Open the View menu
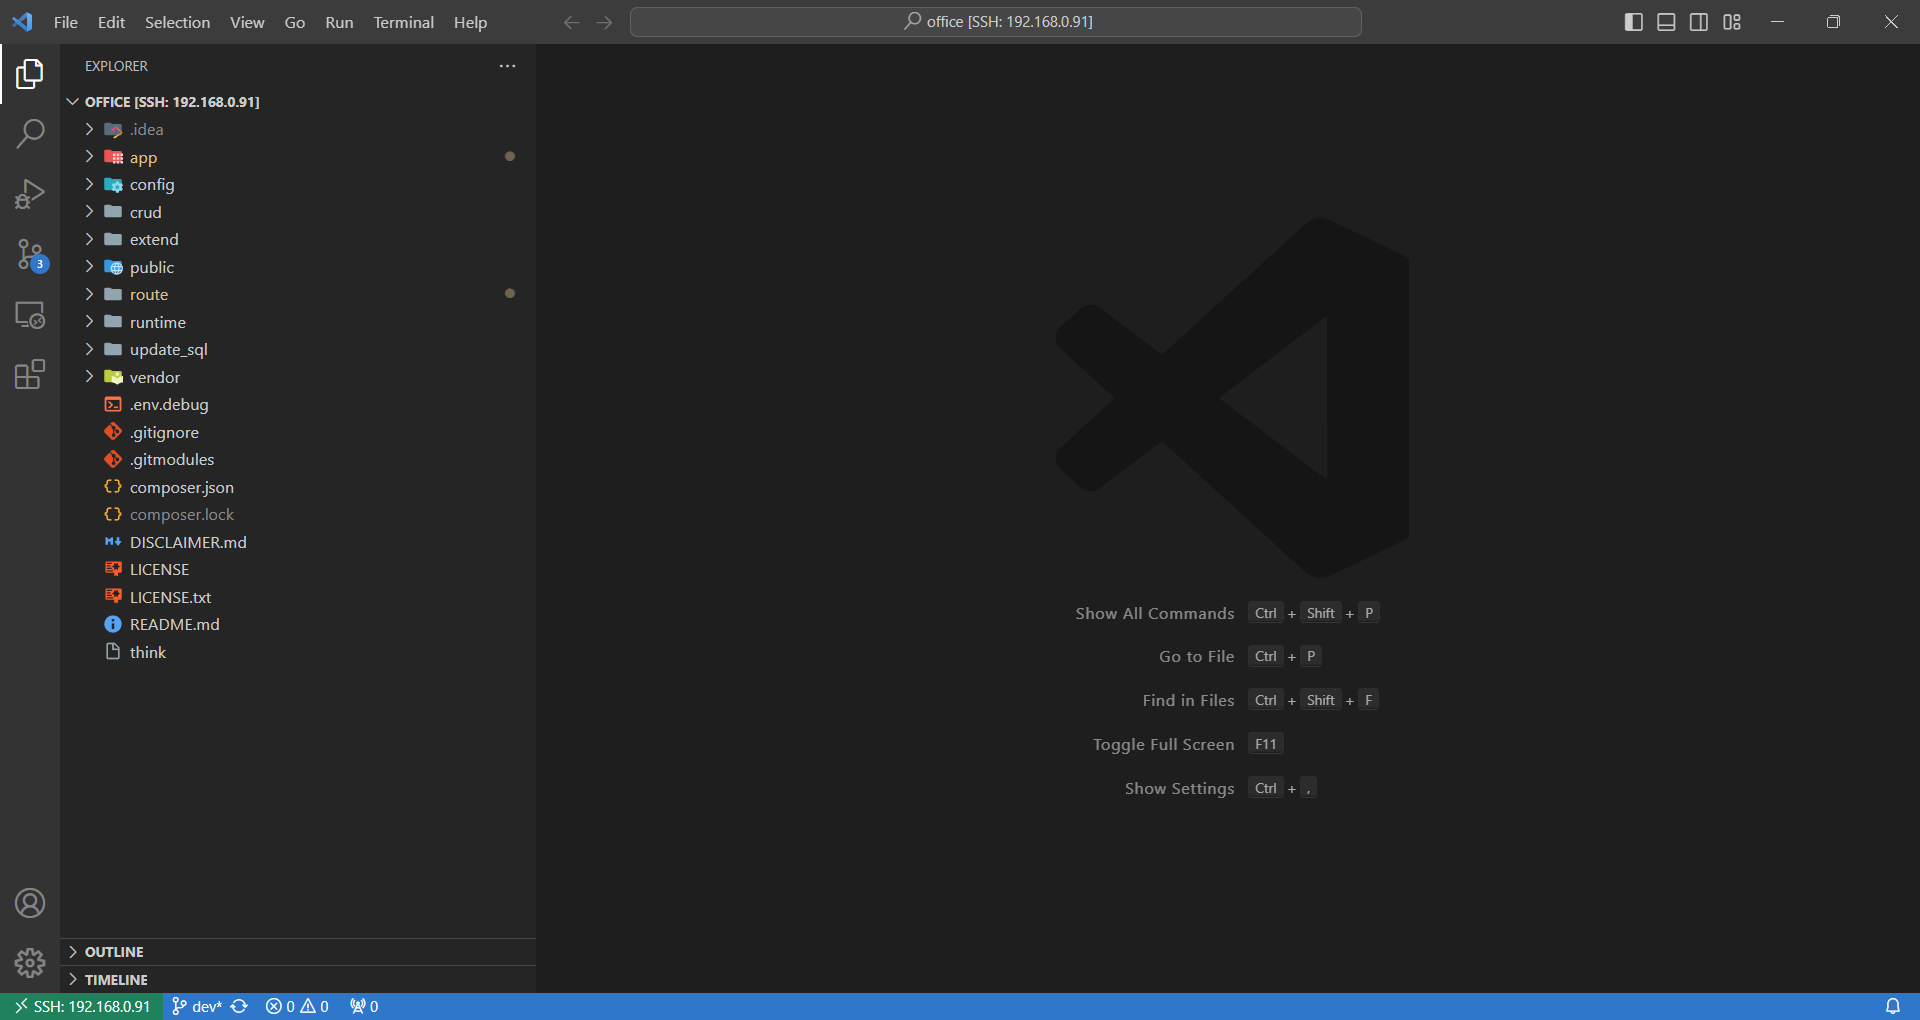Viewport: 1920px width, 1020px height. pos(247,22)
